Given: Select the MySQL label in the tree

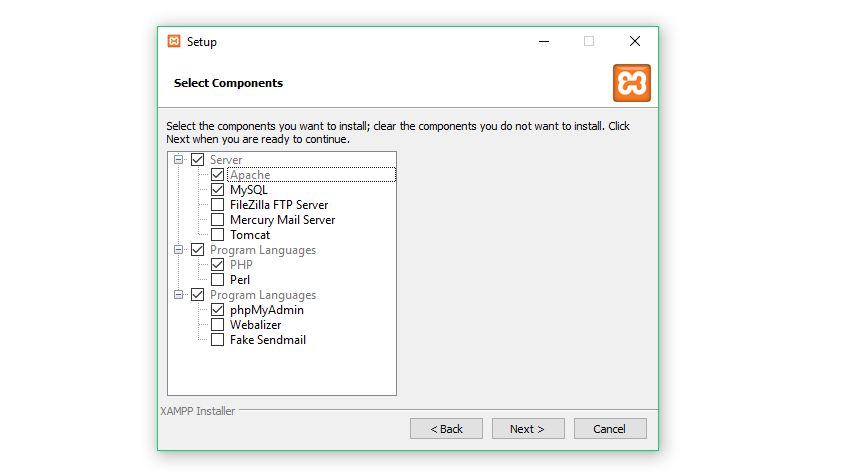Looking at the screenshot, I should click(249, 190).
